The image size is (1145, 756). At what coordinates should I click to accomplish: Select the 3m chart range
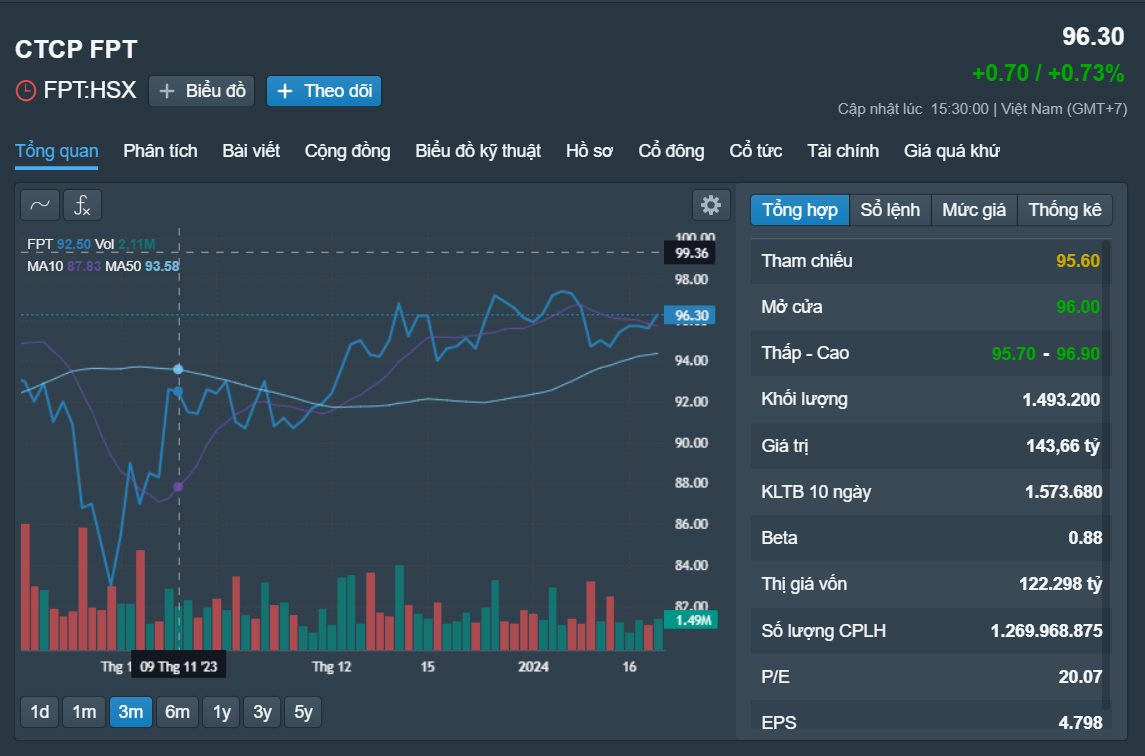pos(131,712)
